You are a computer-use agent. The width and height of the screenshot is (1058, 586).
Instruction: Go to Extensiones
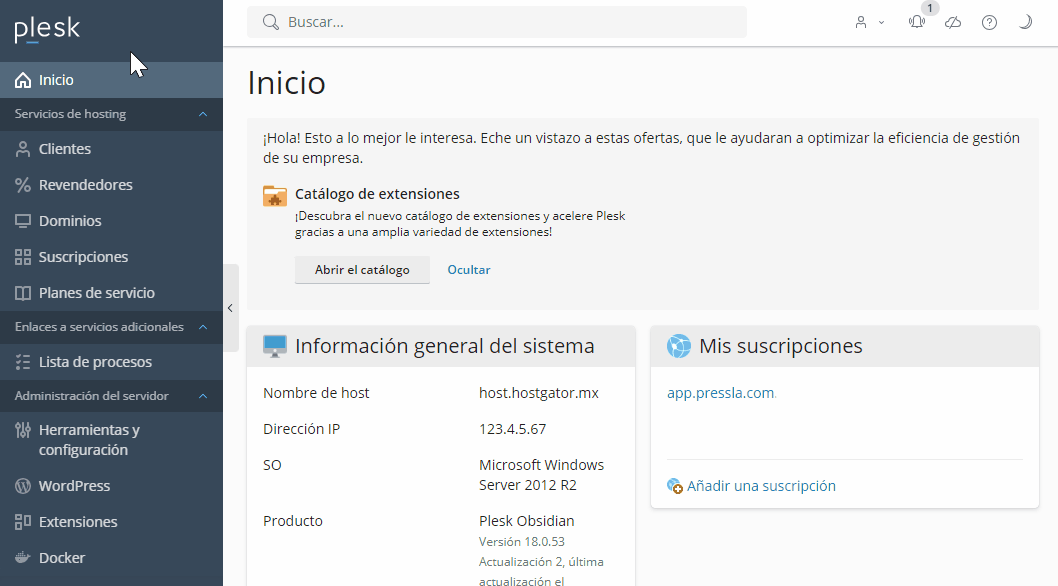(x=111, y=522)
